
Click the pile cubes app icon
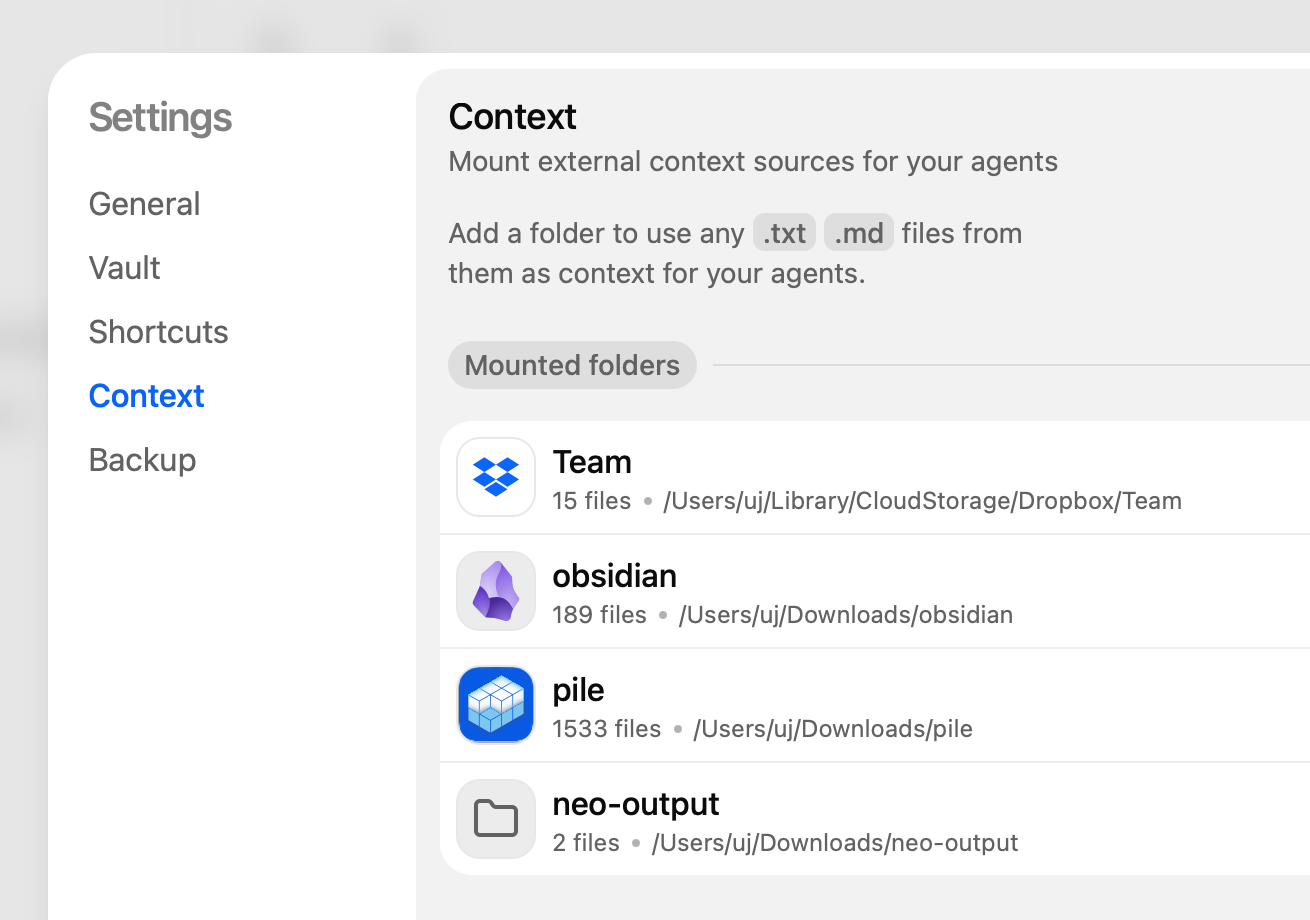[x=496, y=705]
